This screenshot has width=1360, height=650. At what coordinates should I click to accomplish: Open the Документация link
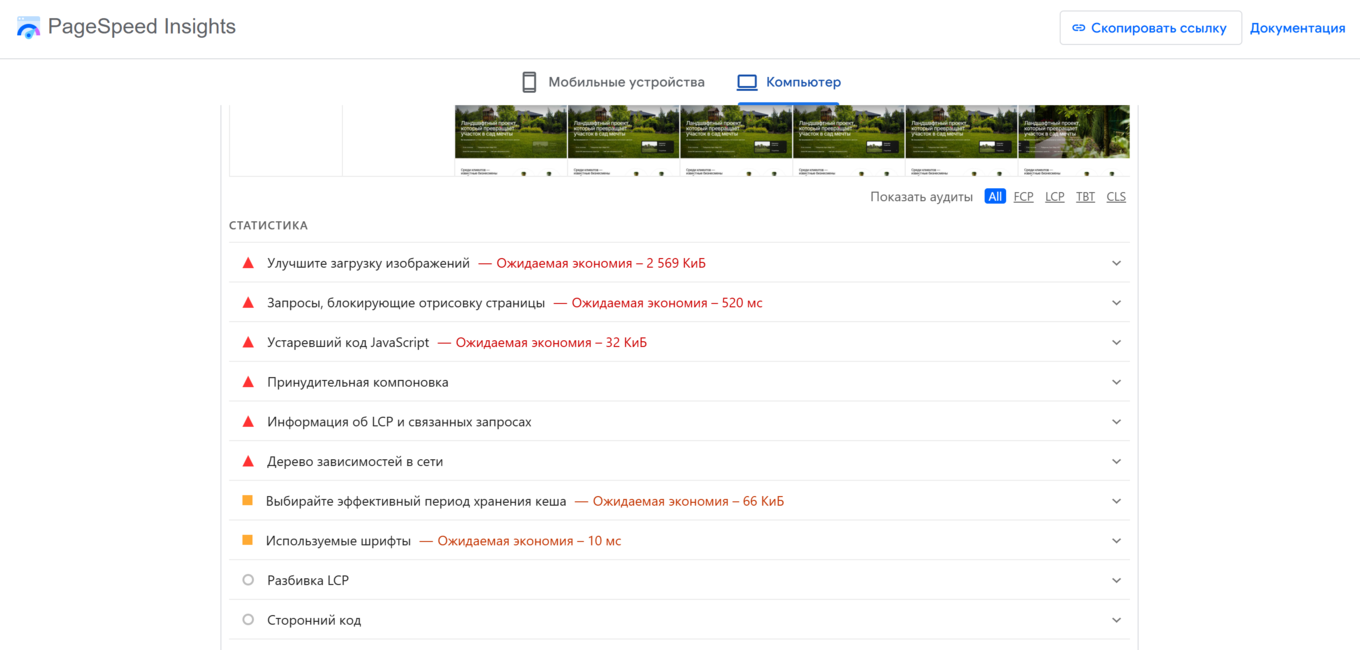click(x=1297, y=27)
